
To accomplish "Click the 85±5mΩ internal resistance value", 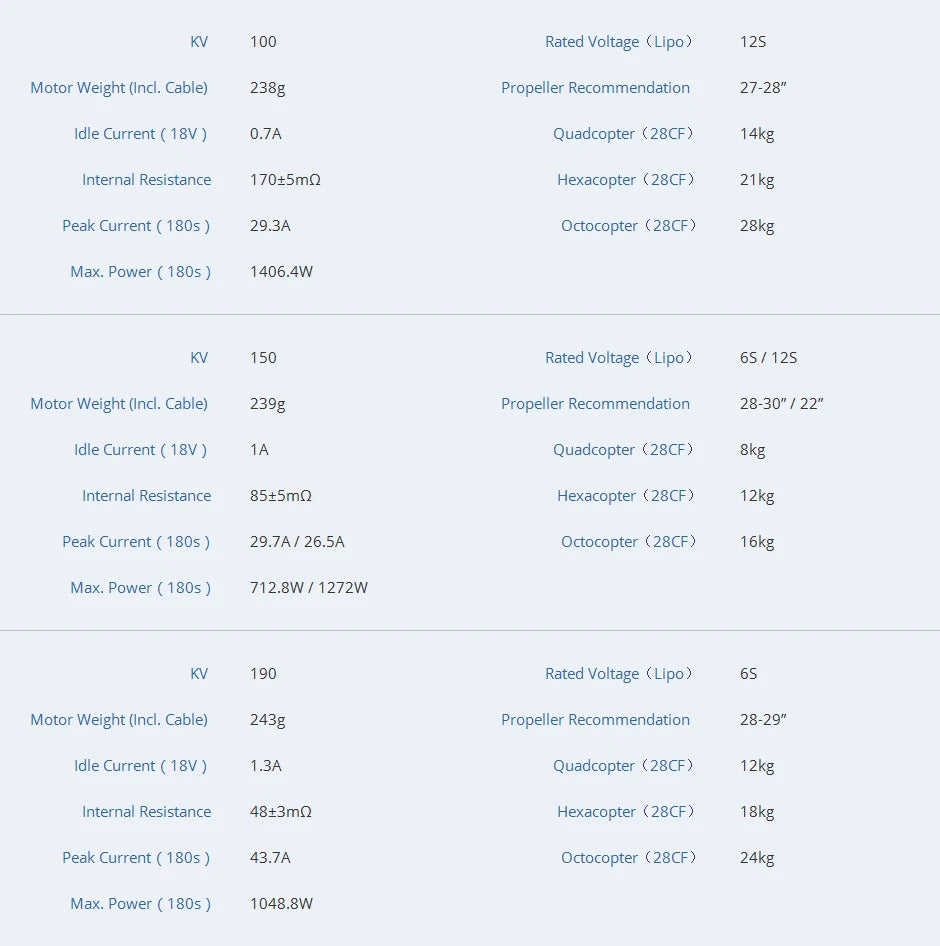I will 281,496.
